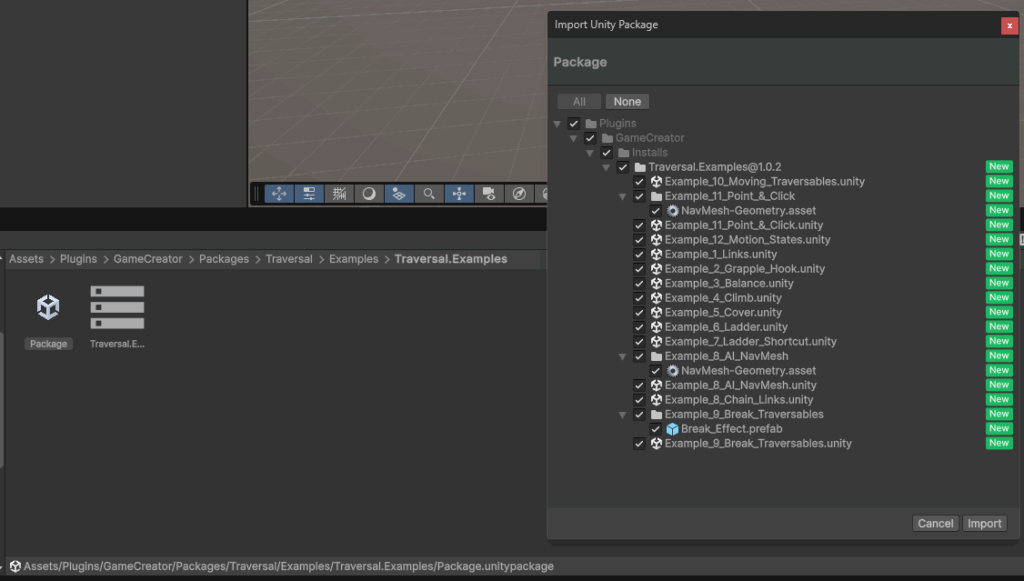Screen dimensions: 1024x581
Task: Click the Cancel button in the import dialog
Action: tap(935, 524)
